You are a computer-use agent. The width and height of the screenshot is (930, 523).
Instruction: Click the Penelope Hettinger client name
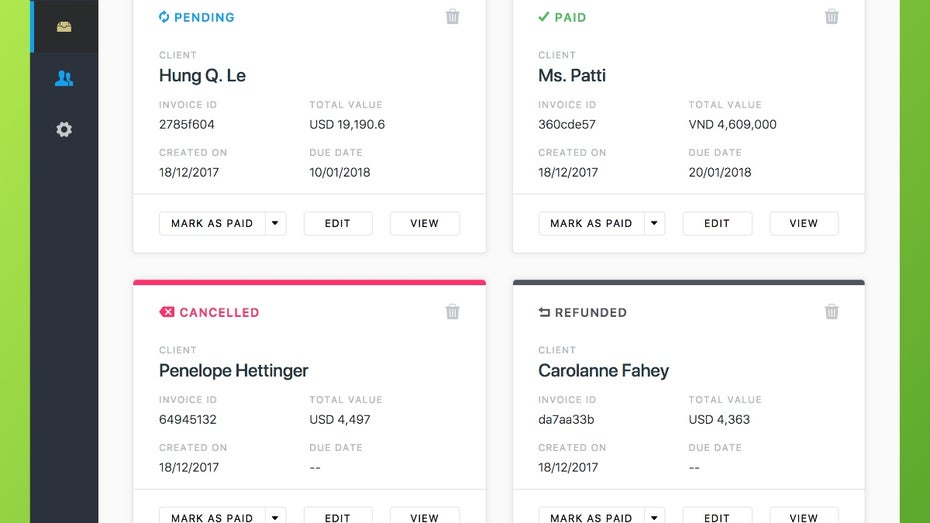(233, 370)
